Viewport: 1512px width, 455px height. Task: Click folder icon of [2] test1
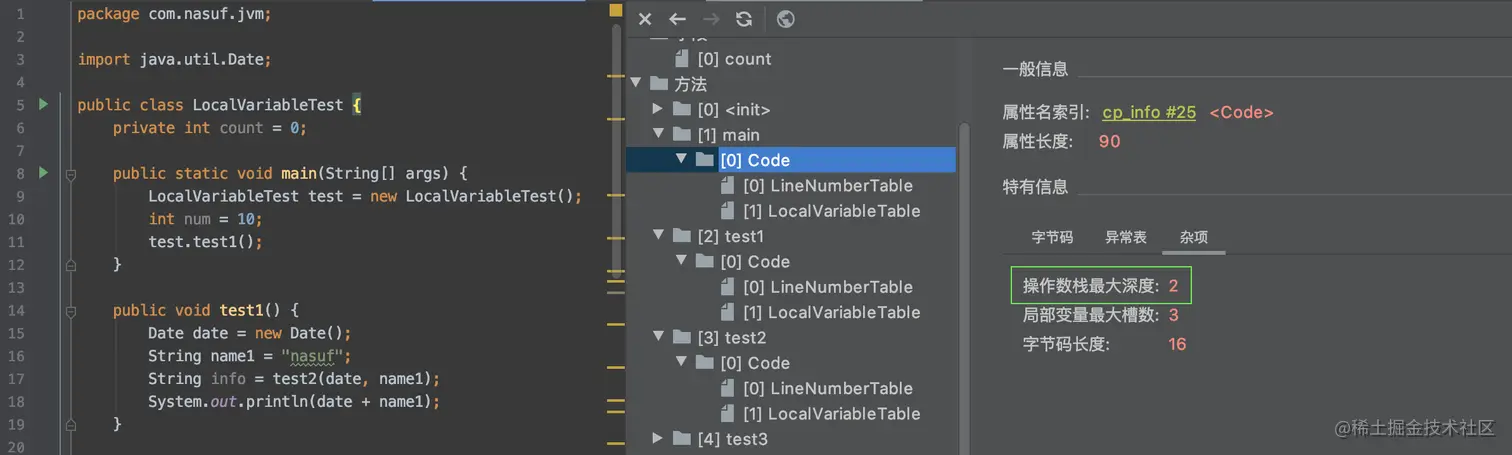[682, 236]
